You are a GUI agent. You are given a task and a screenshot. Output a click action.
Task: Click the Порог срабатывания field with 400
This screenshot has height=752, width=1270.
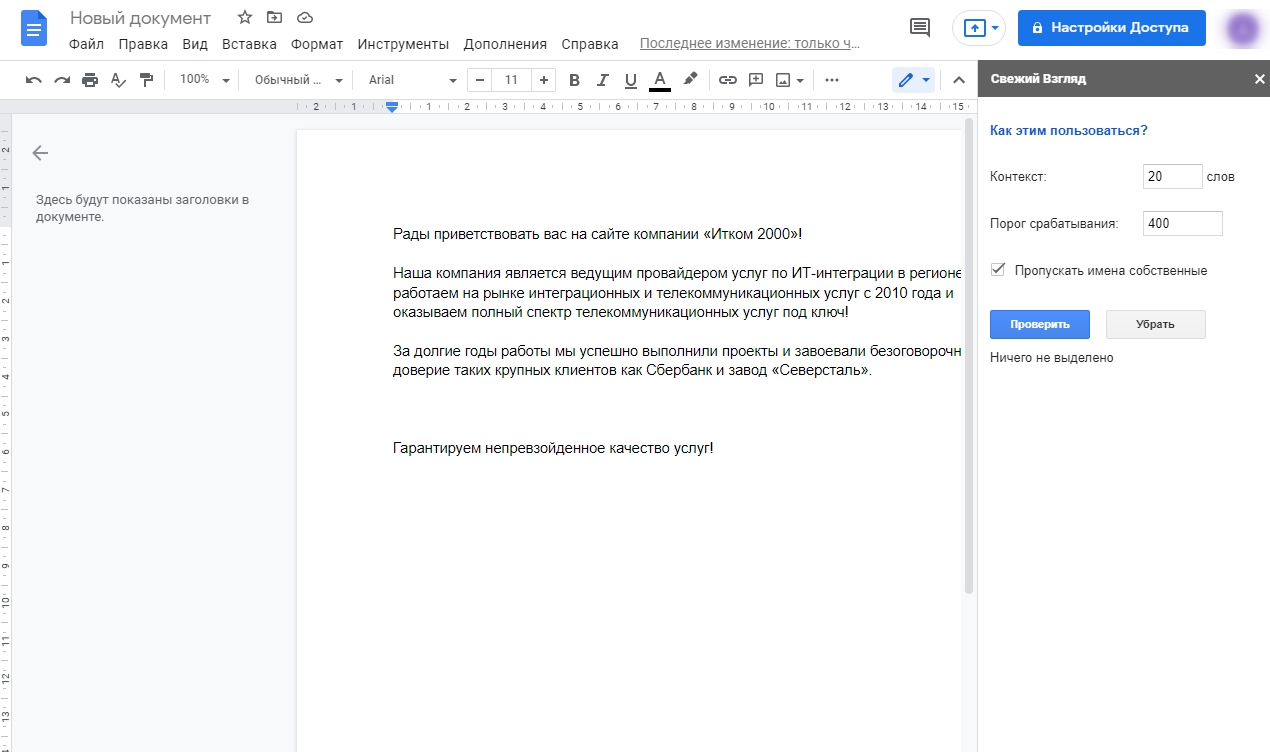[x=1182, y=223]
